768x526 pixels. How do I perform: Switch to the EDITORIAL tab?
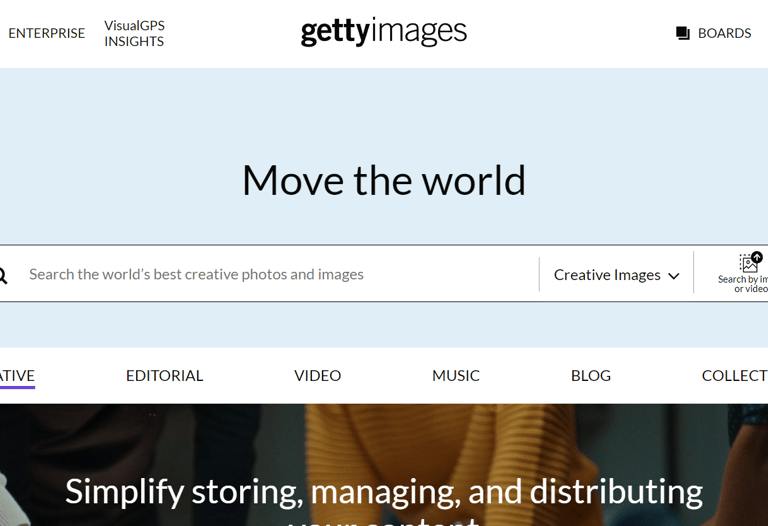[x=165, y=376]
